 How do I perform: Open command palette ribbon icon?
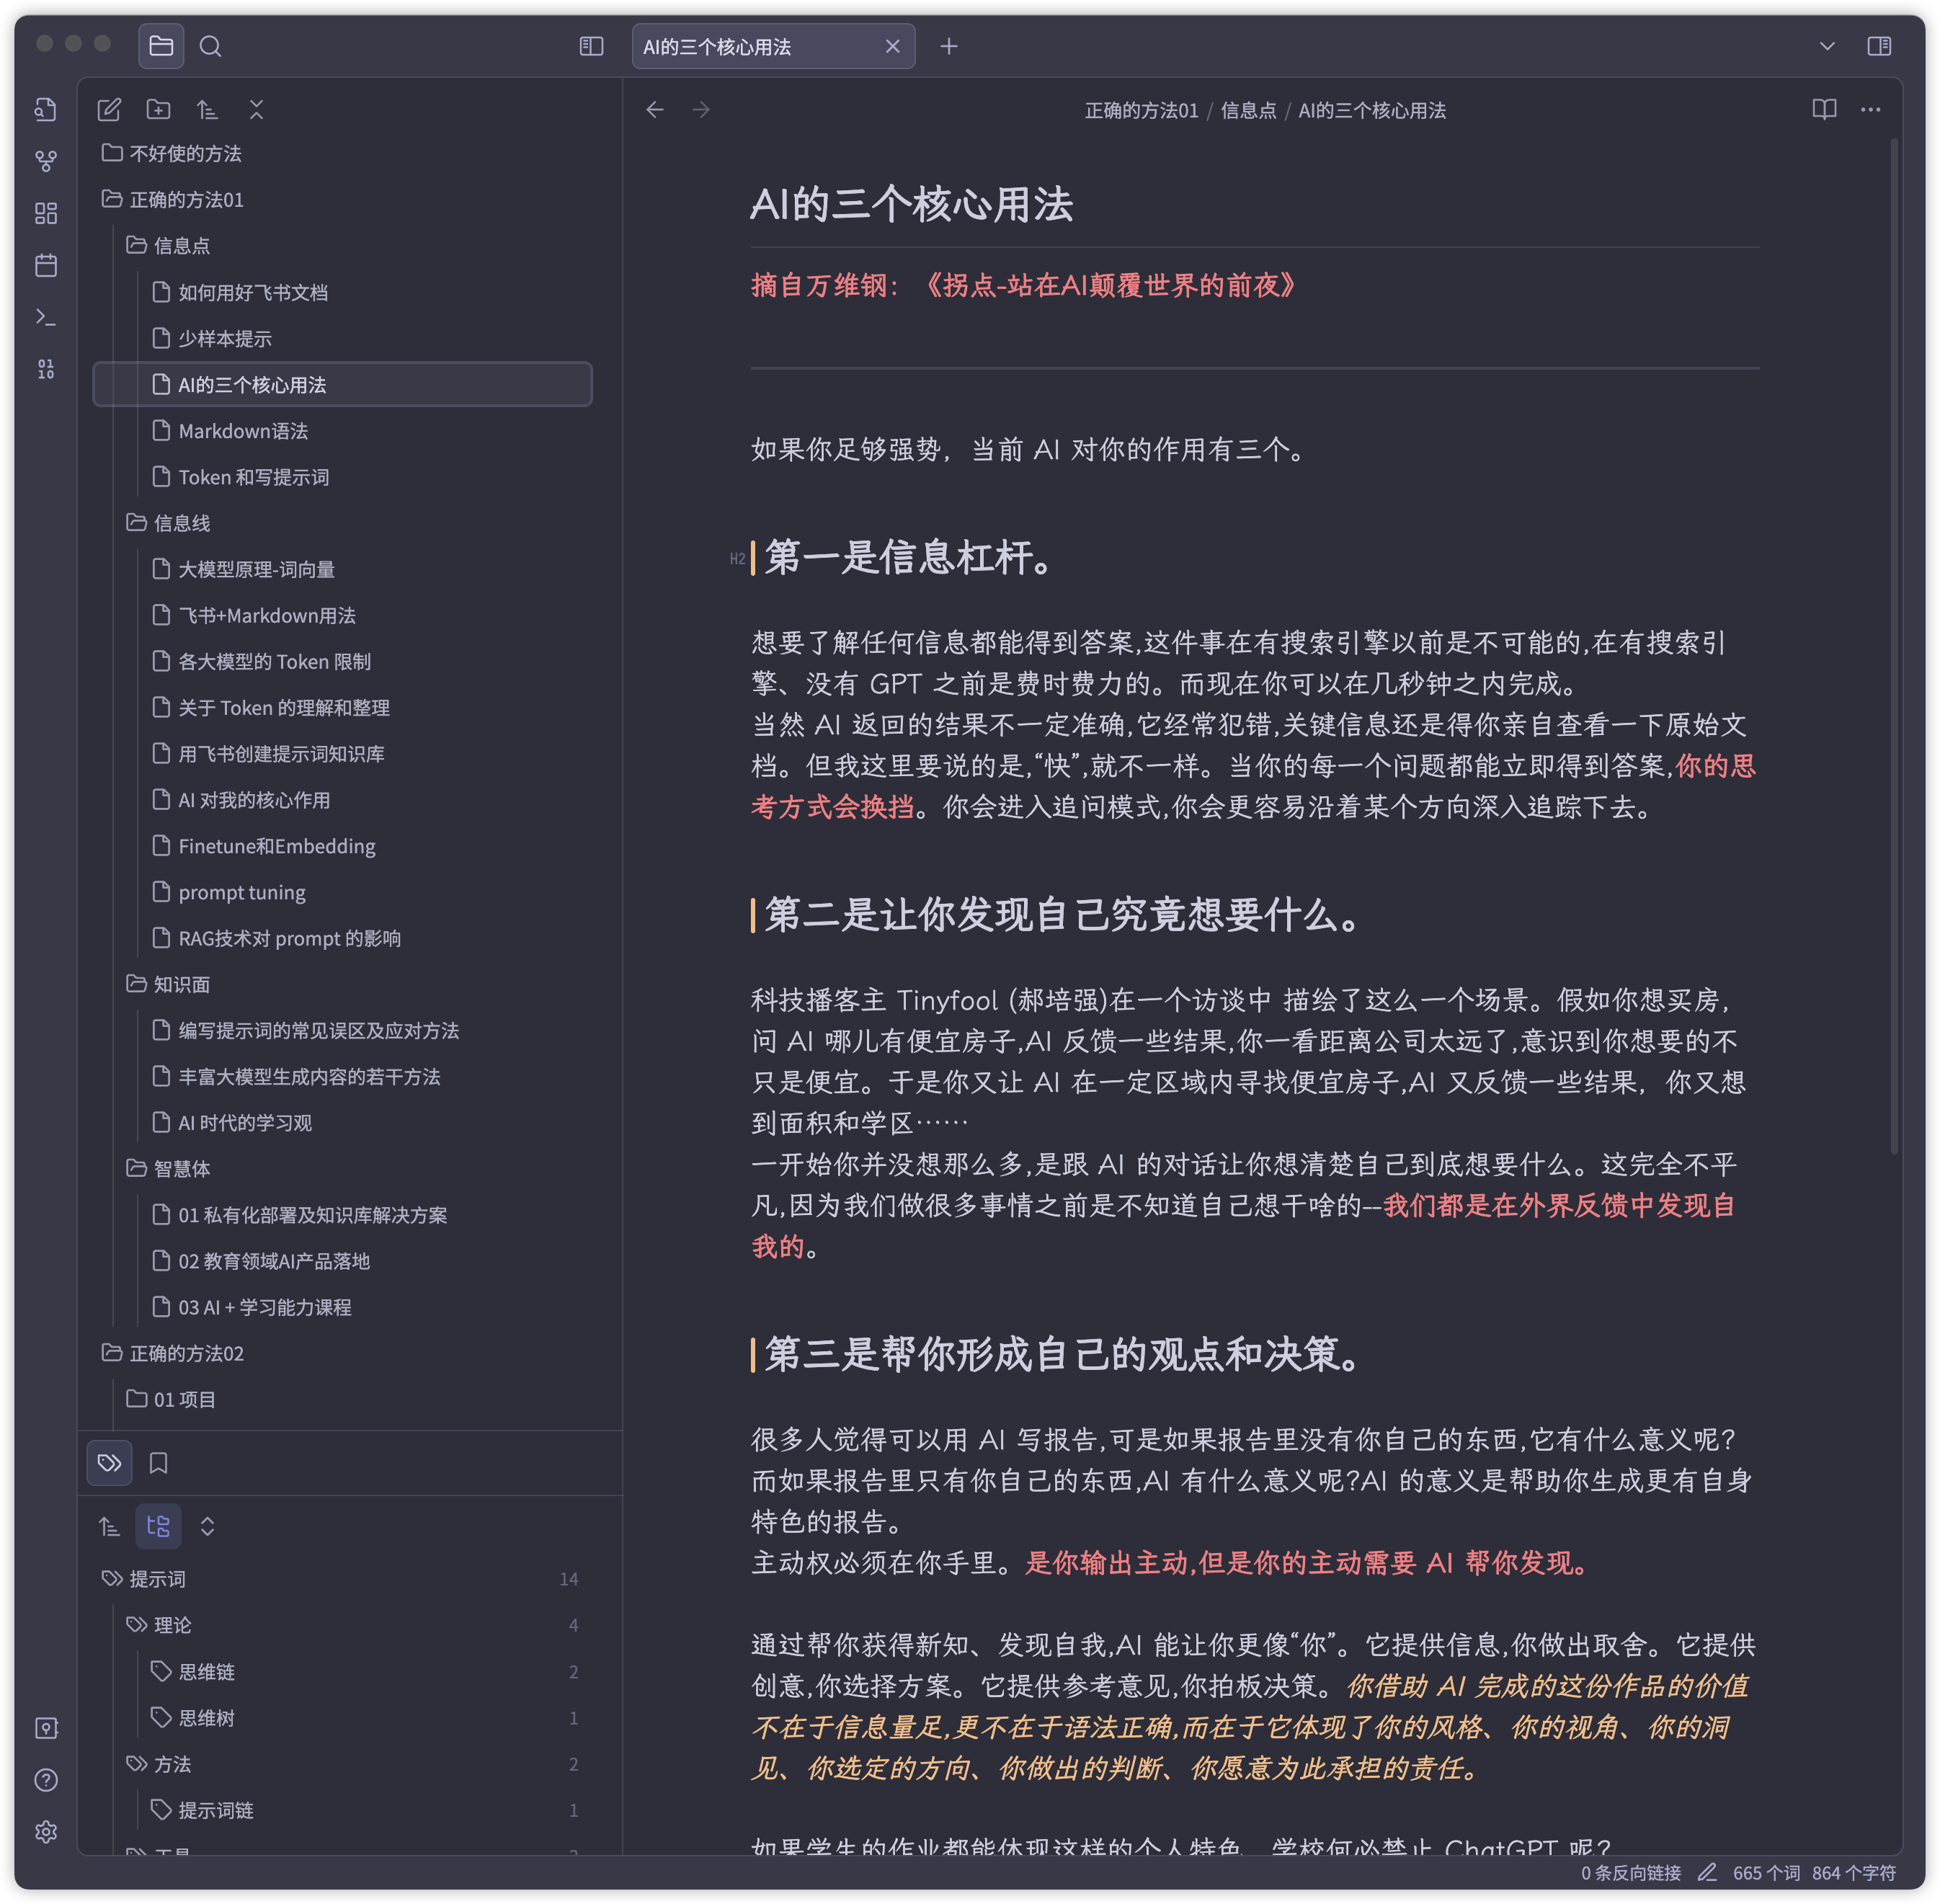[x=46, y=317]
